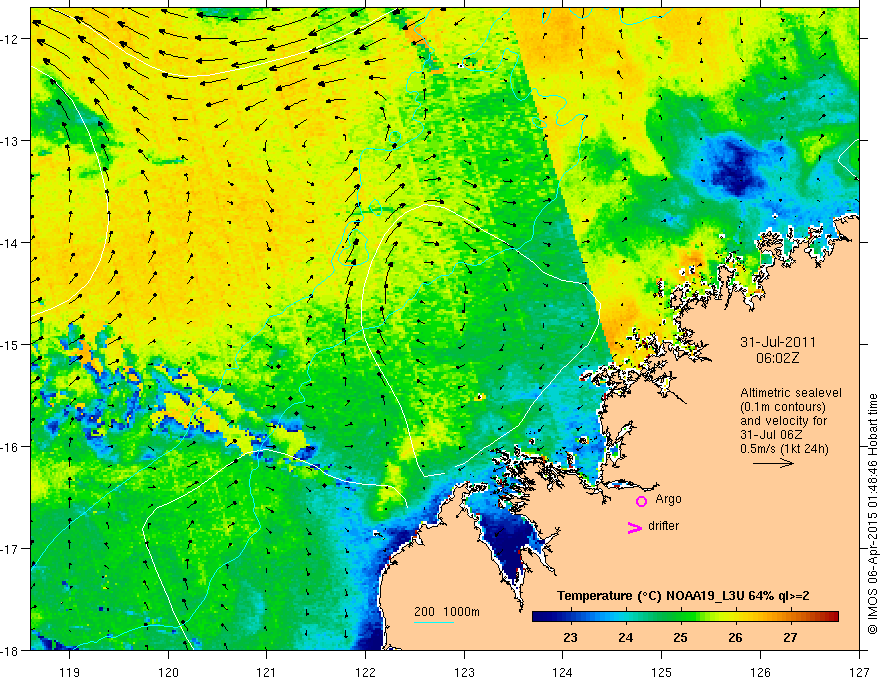Click latitude tick label -14
Screen dimensions: 880x680
click(x=10, y=243)
